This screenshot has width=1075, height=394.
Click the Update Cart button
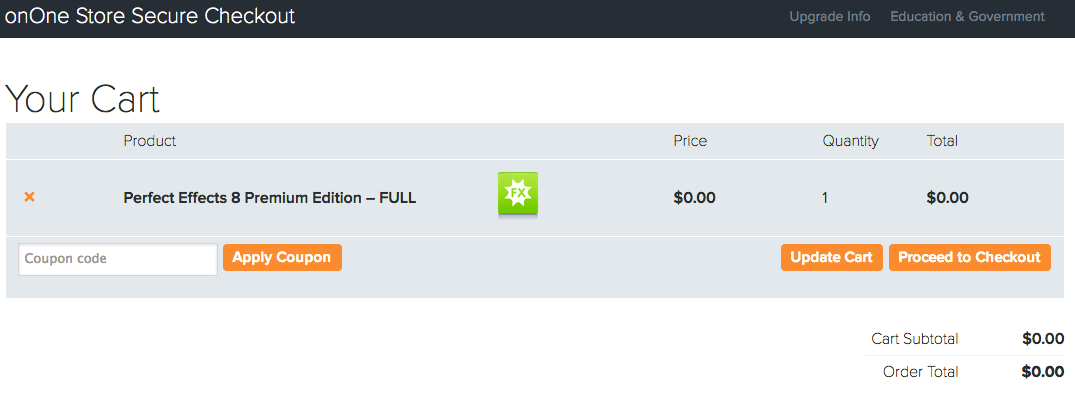point(832,258)
